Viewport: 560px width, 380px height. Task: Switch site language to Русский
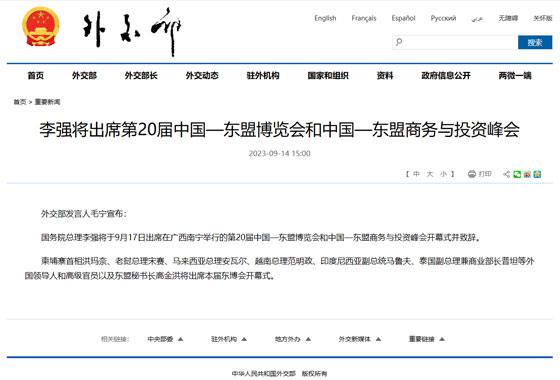(x=443, y=18)
